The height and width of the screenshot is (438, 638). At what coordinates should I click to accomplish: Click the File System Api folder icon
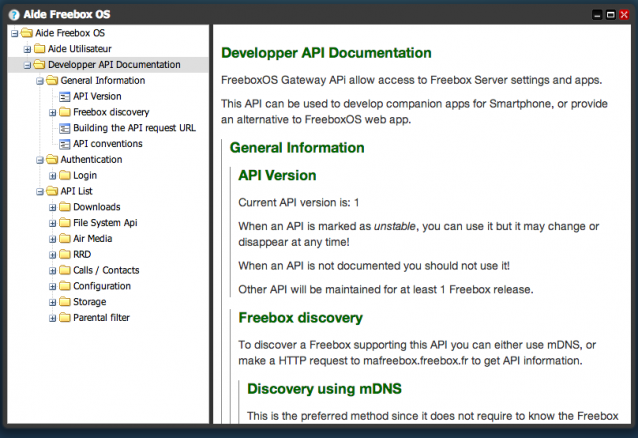[x=65, y=222]
